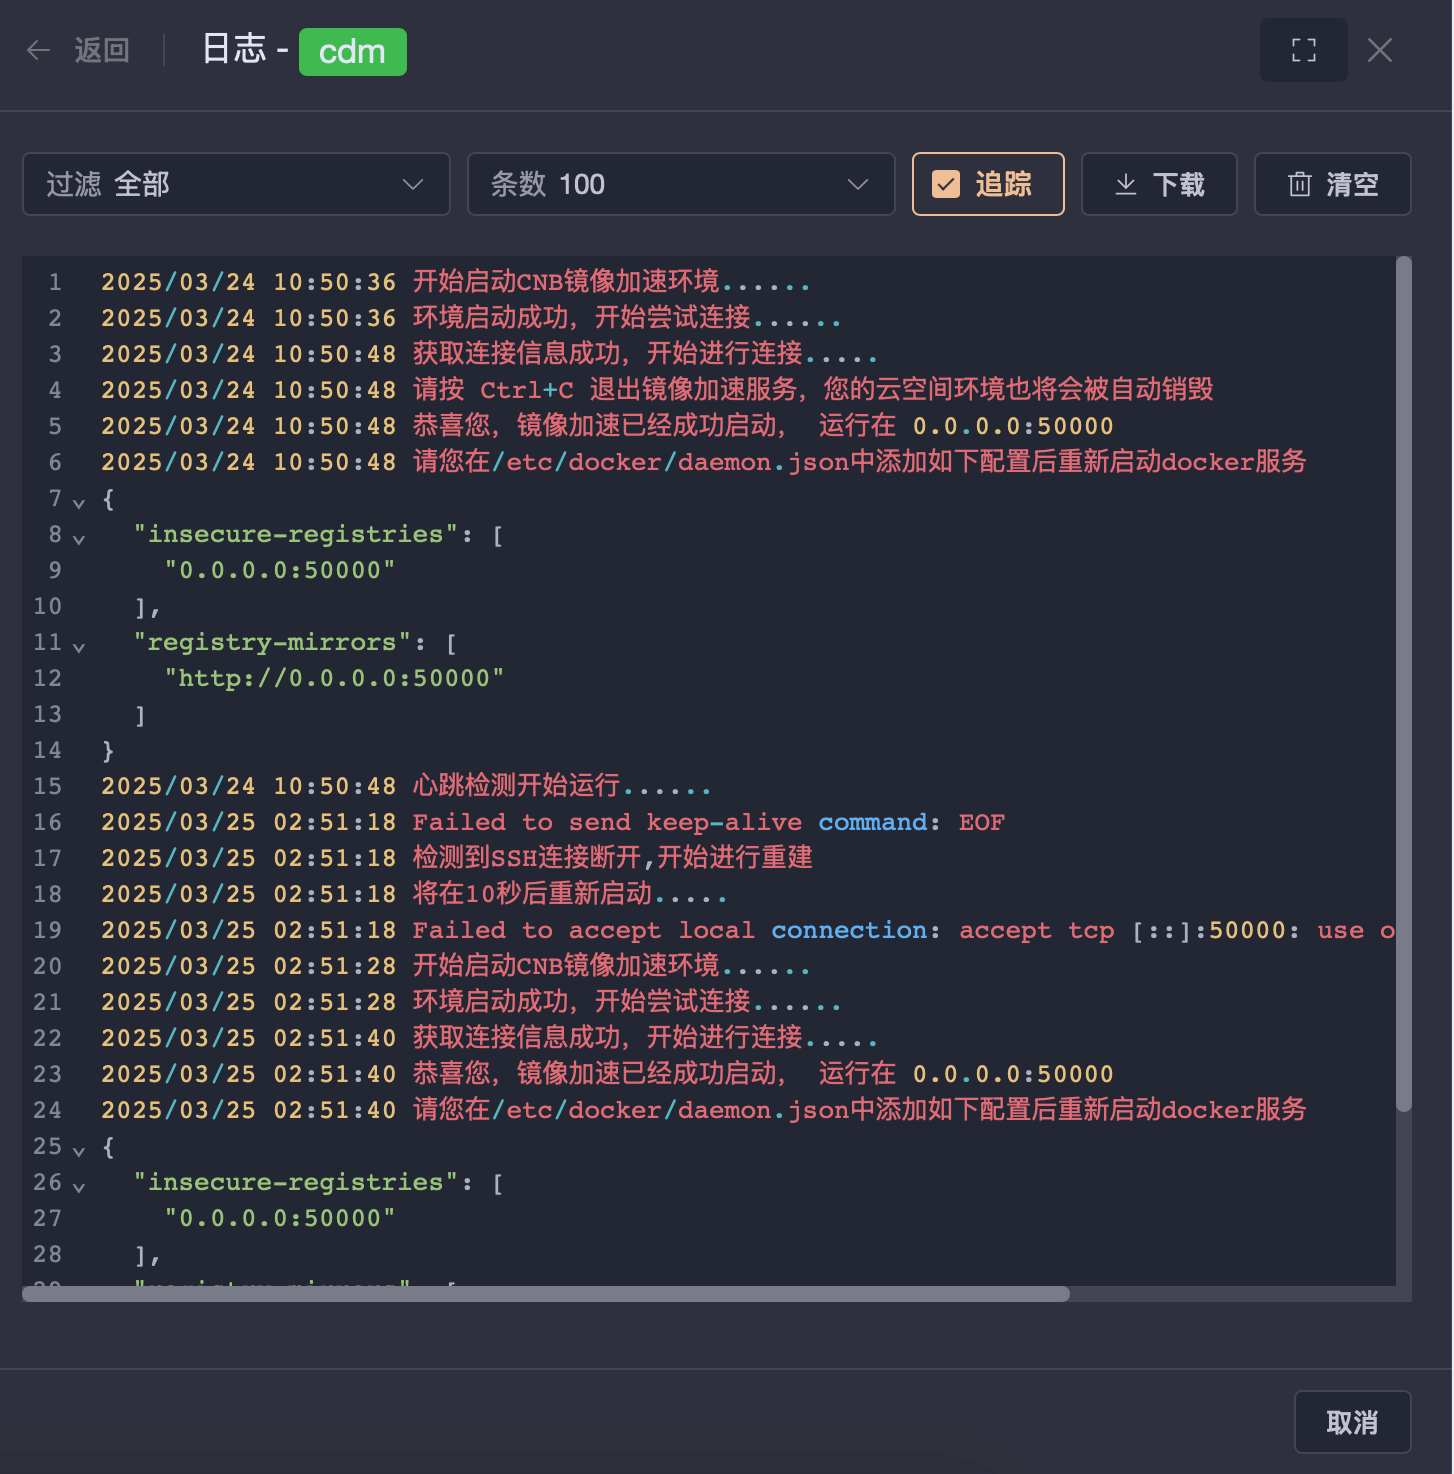Click the checkmark icon inside 追踪
Screen dimensions: 1454x1474
click(x=945, y=184)
